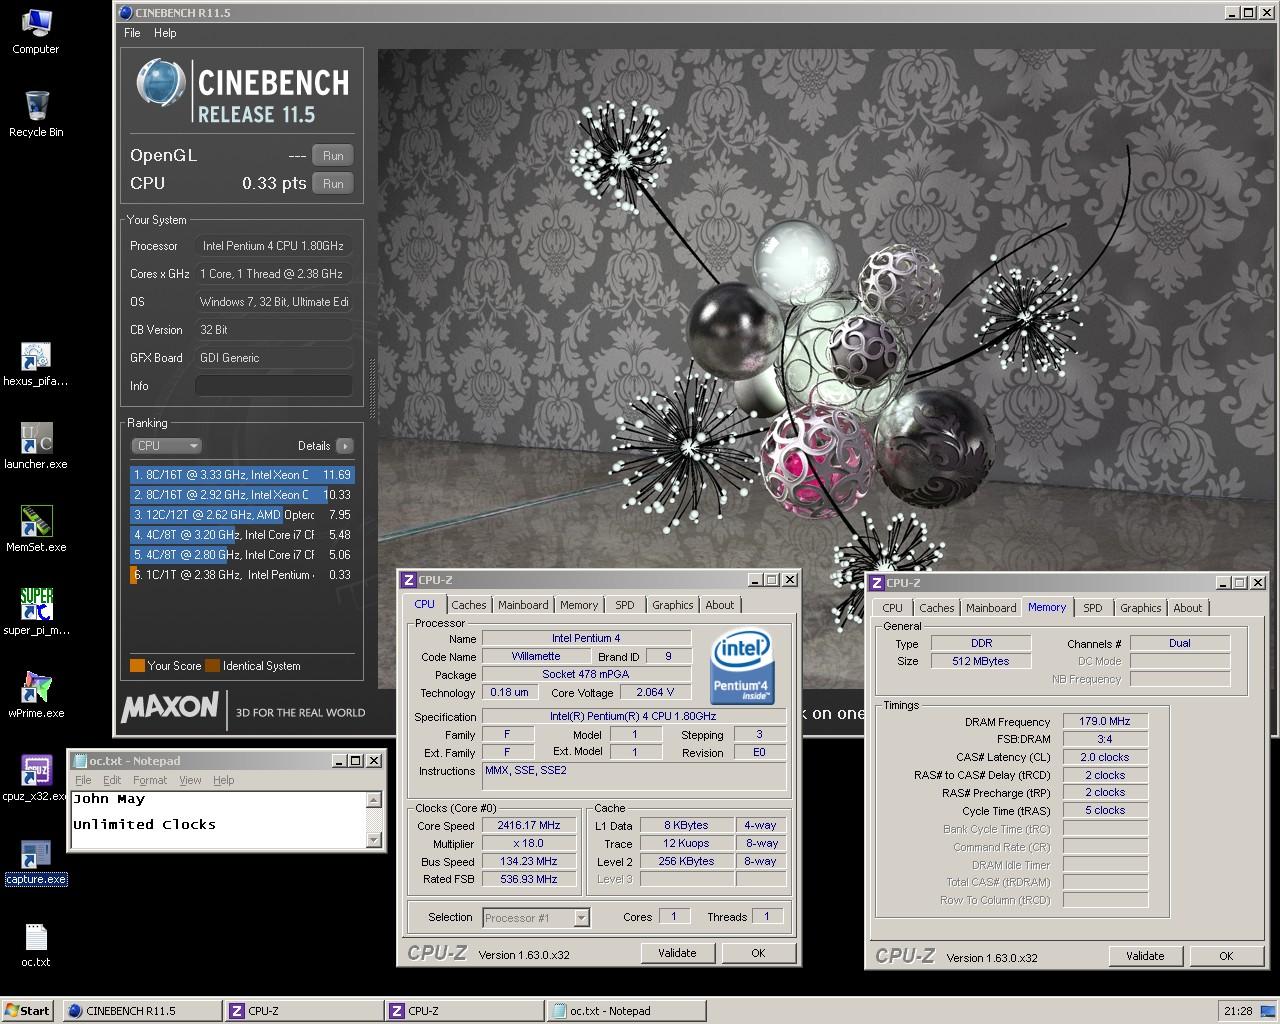1280x1024 pixels.
Task: Select ranking row 6 Pentium 0.33
Action: (x=242, y=575)
